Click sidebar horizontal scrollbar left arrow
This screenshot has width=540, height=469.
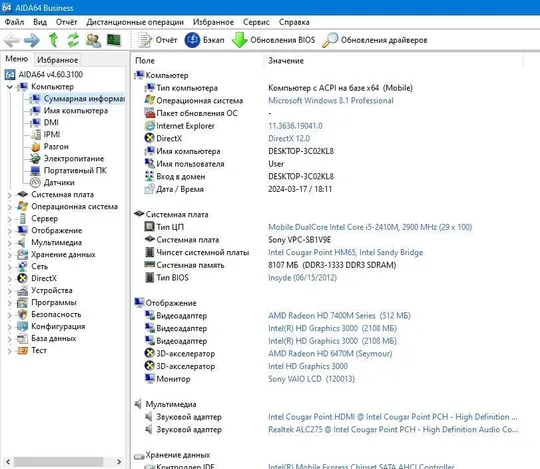point(8,462)
